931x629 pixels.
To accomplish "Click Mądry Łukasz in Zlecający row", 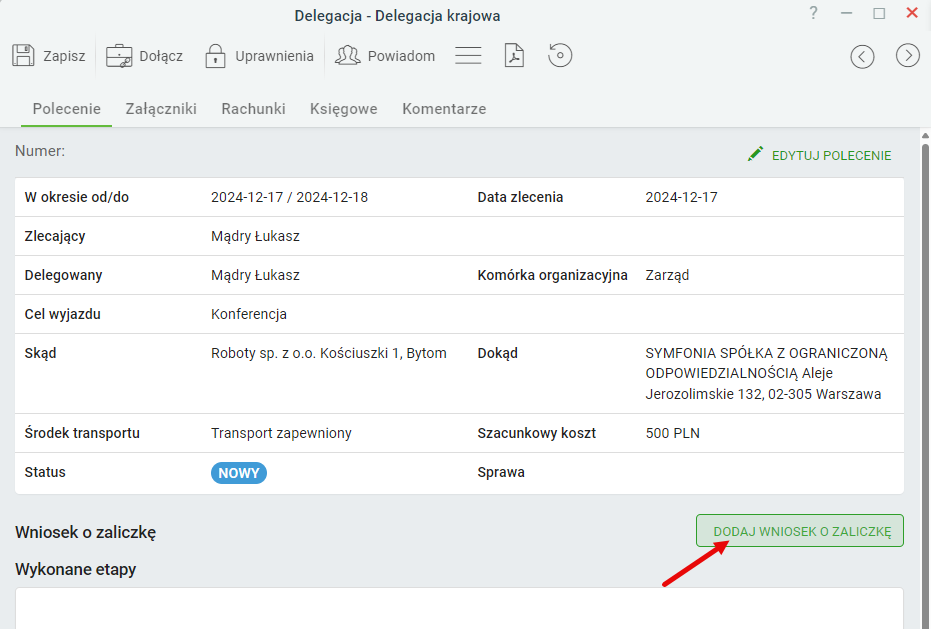I will 255,236.
